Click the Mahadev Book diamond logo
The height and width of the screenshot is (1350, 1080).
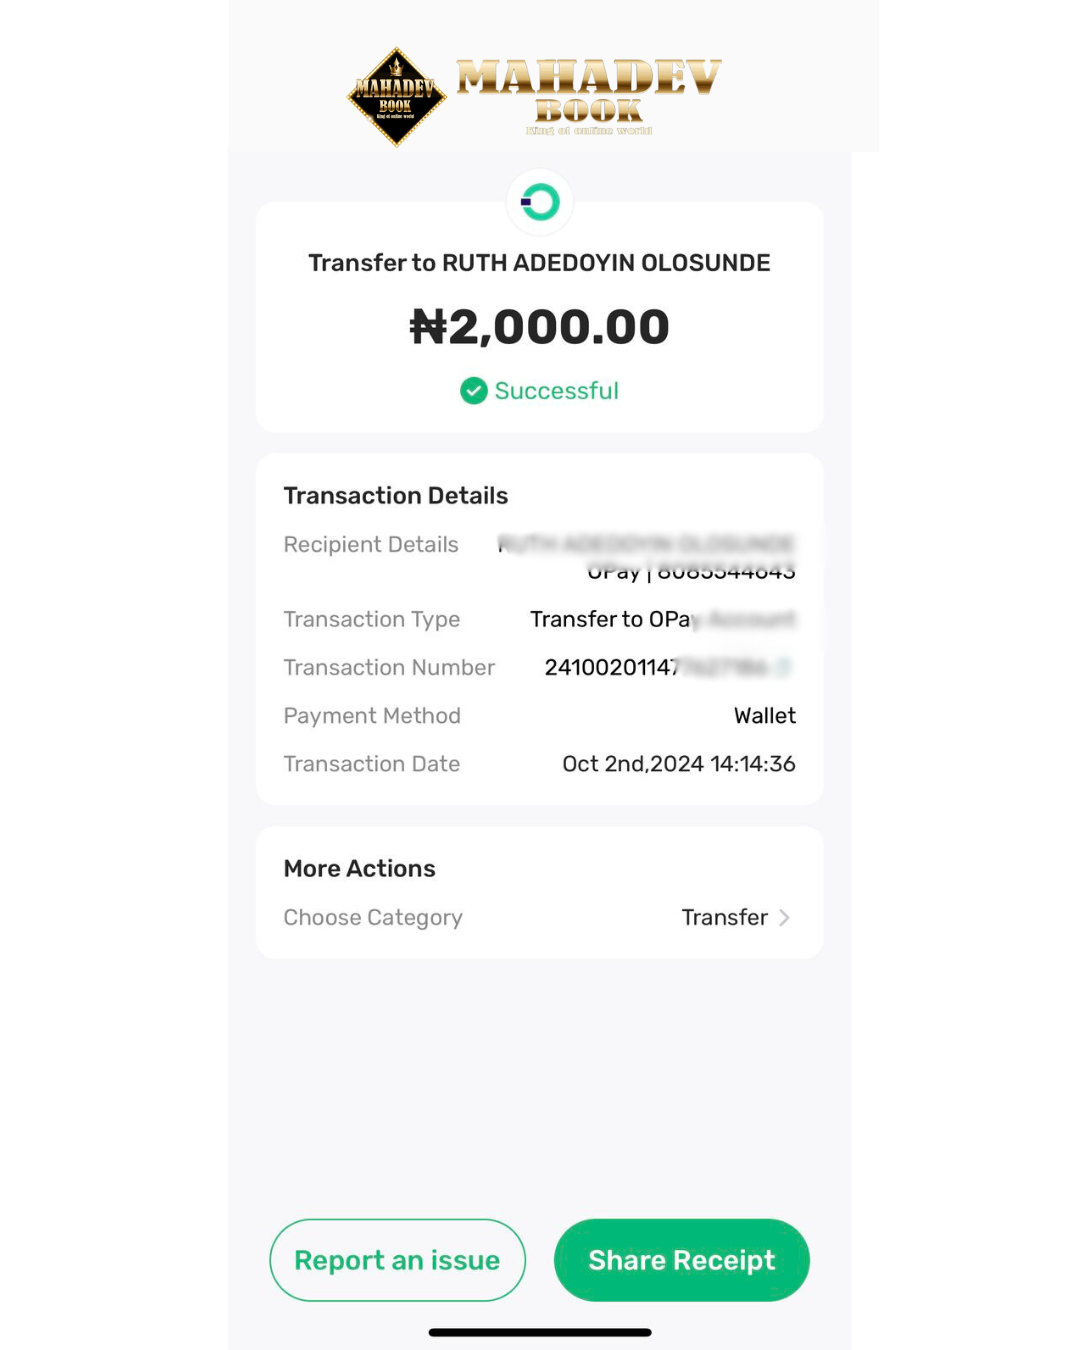(x=397, y=97)
